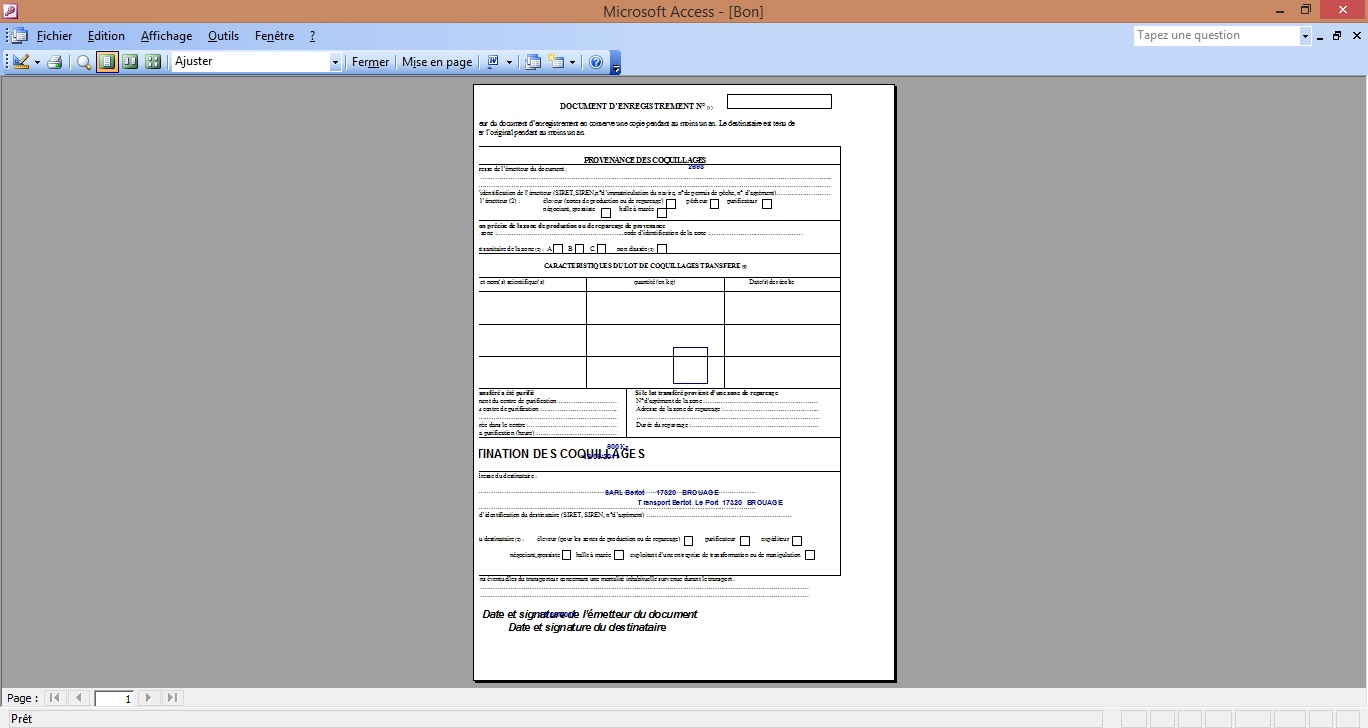Go to next page of report
This screenshot has width=1368, height=728.
(148, 698)
